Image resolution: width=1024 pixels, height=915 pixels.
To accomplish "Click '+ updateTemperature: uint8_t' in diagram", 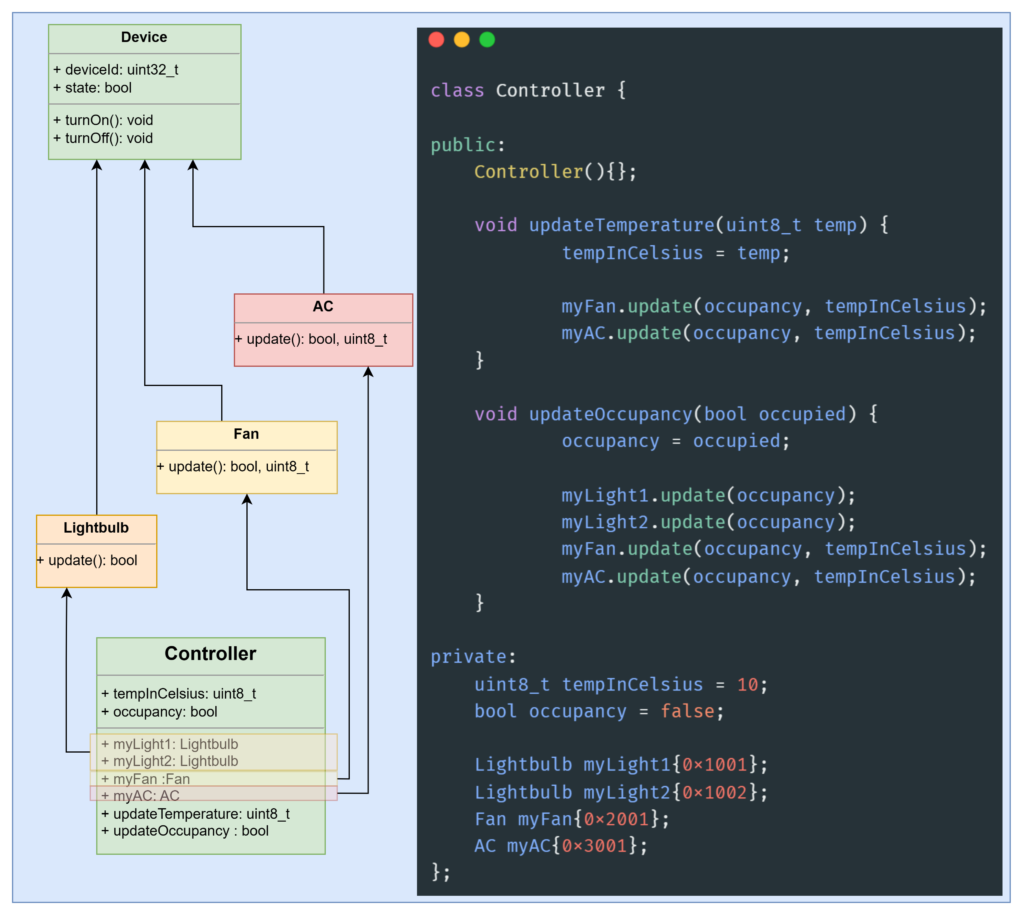I will pyautogui.click(x=196, y=814).
